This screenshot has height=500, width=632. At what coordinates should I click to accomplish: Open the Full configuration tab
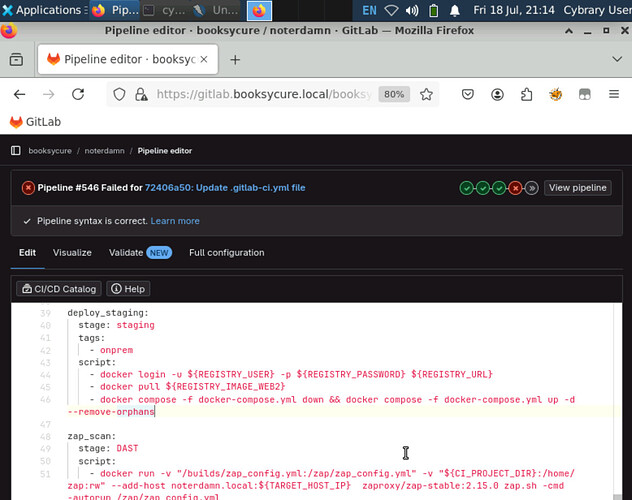(227, 253)
